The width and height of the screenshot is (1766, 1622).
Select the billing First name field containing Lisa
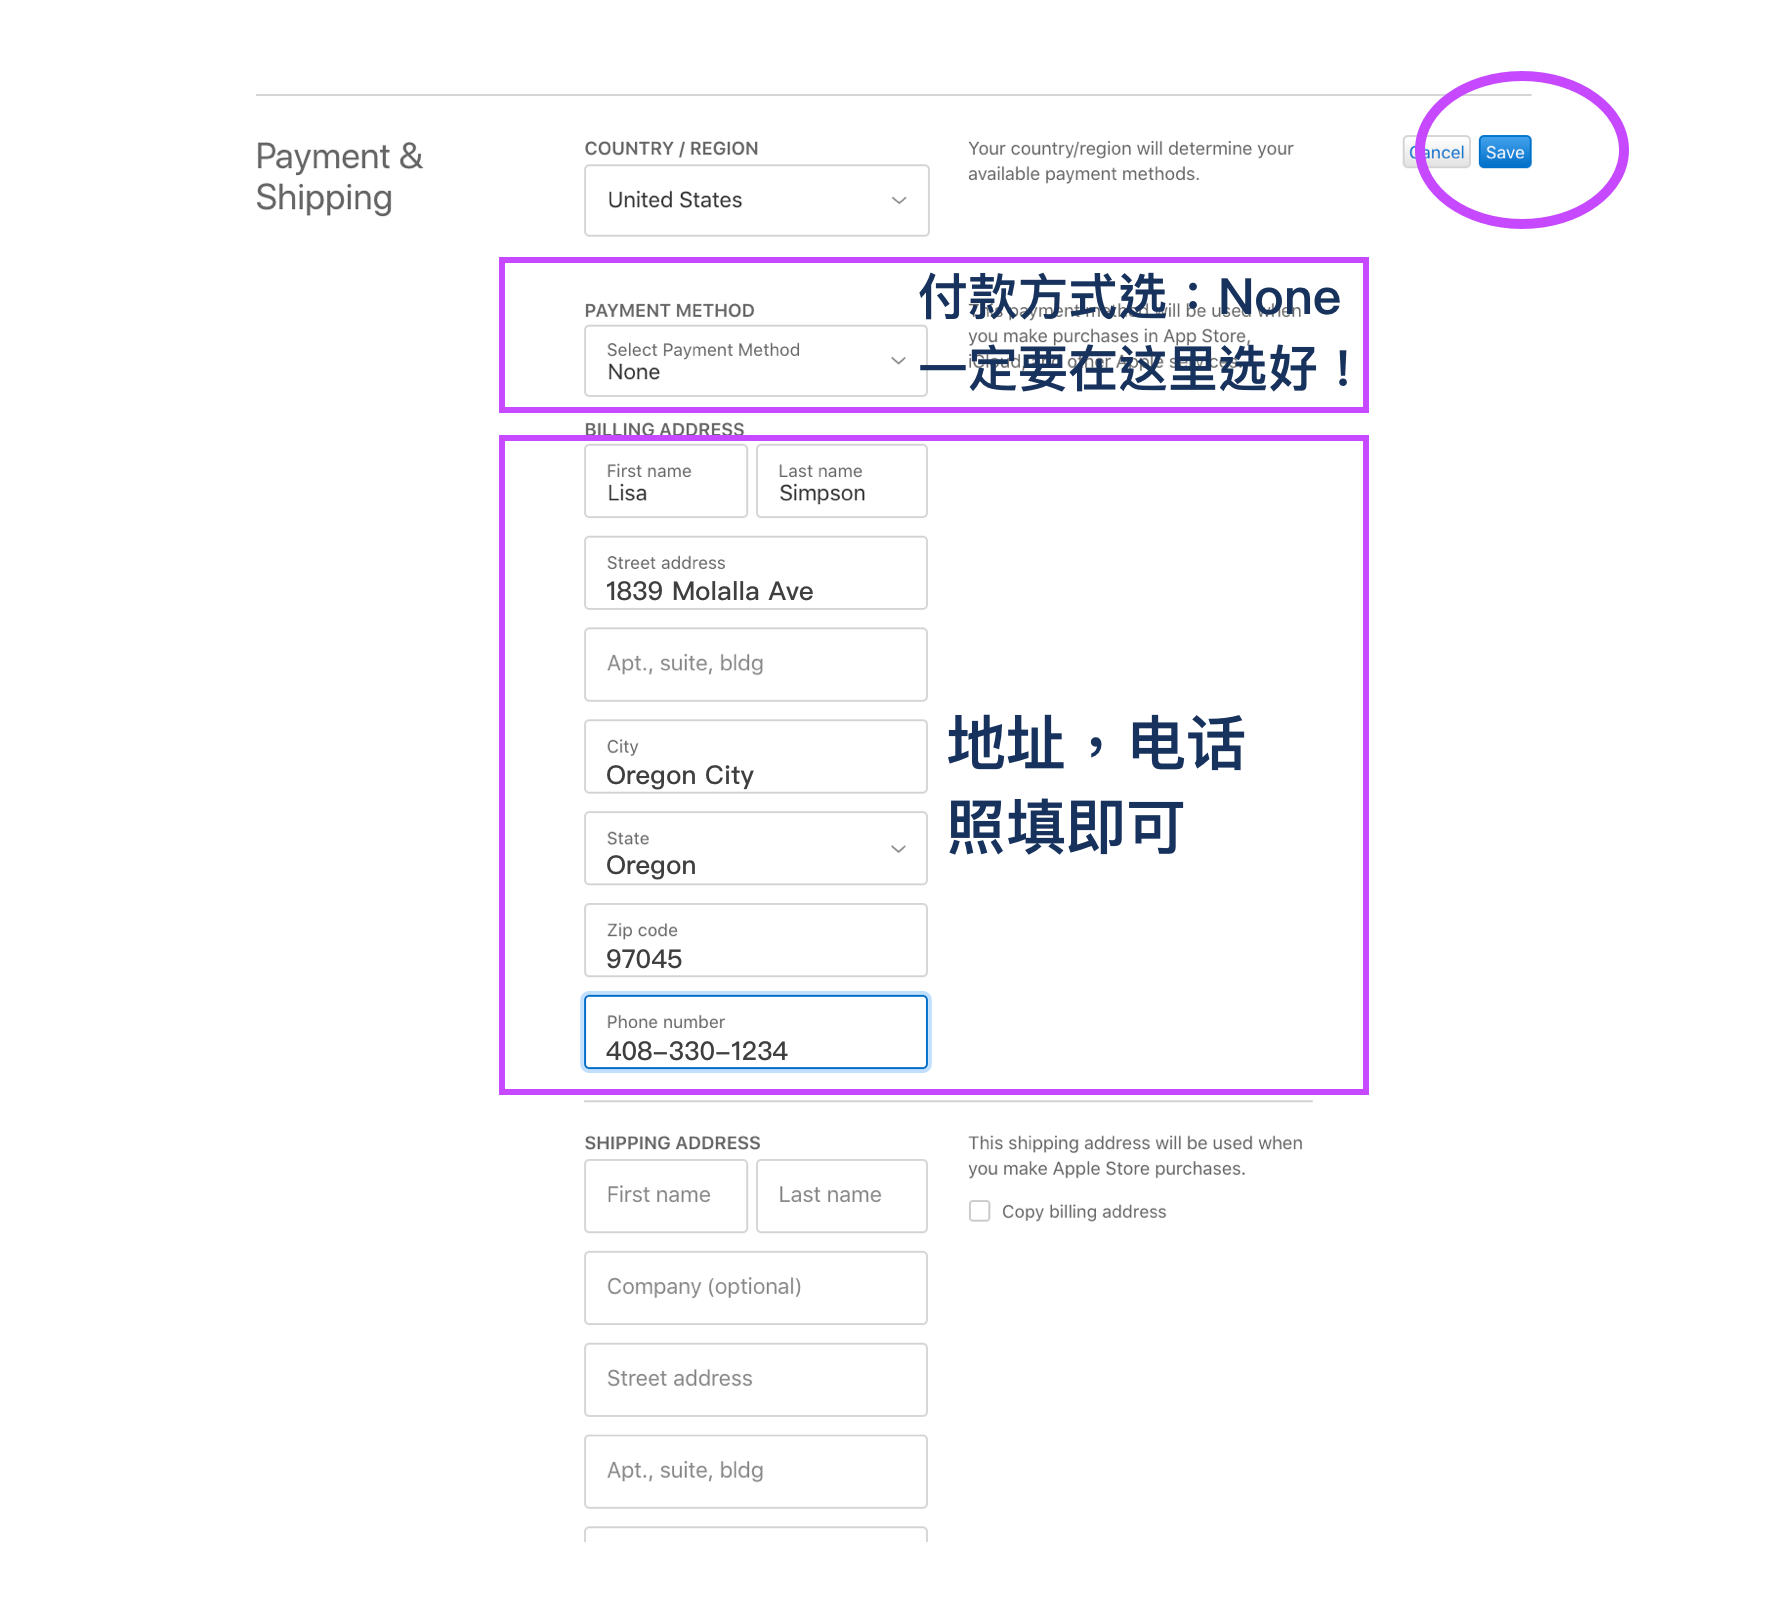665,481
